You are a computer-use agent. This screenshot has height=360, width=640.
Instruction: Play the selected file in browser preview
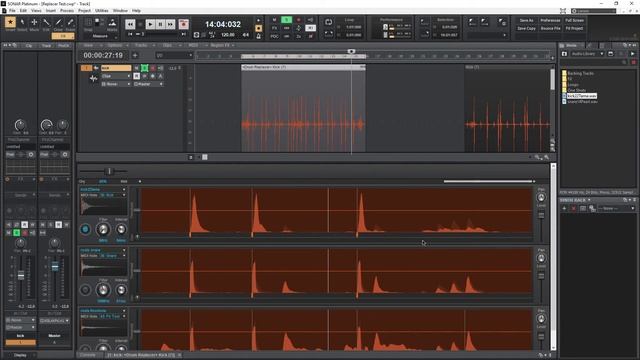(632, 54)
